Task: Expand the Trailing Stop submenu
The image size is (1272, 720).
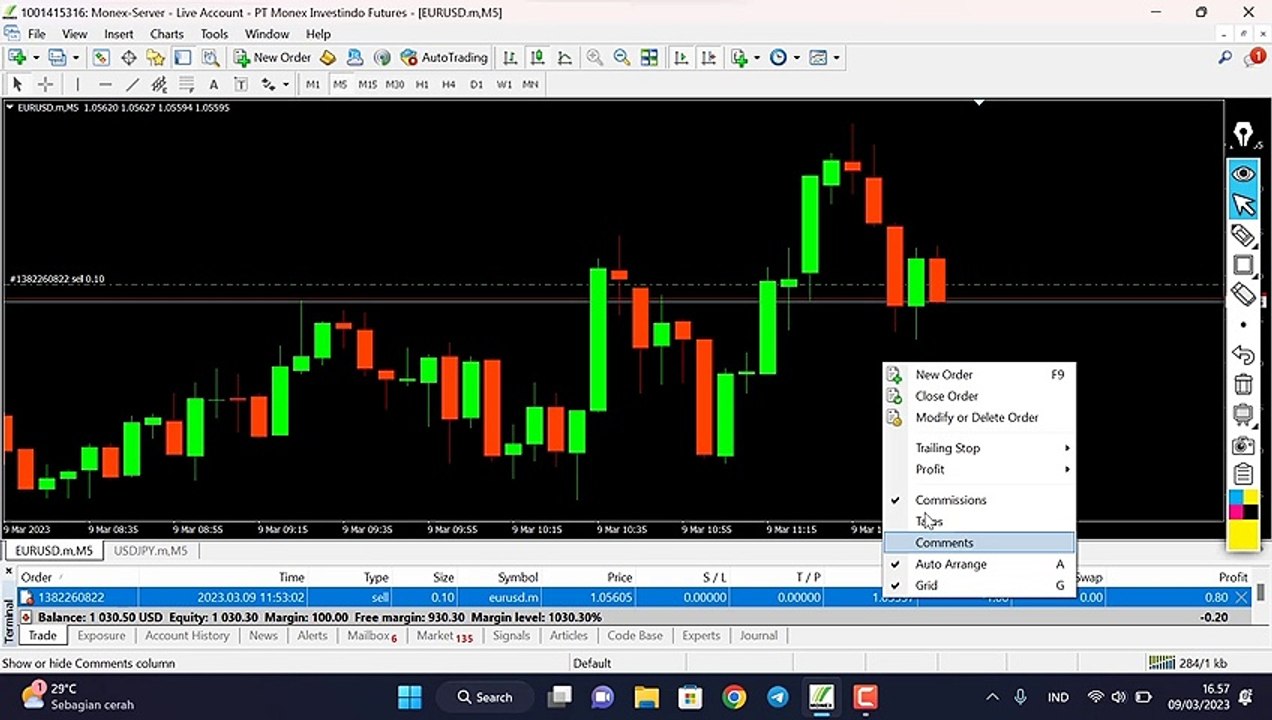Action: 979,448
